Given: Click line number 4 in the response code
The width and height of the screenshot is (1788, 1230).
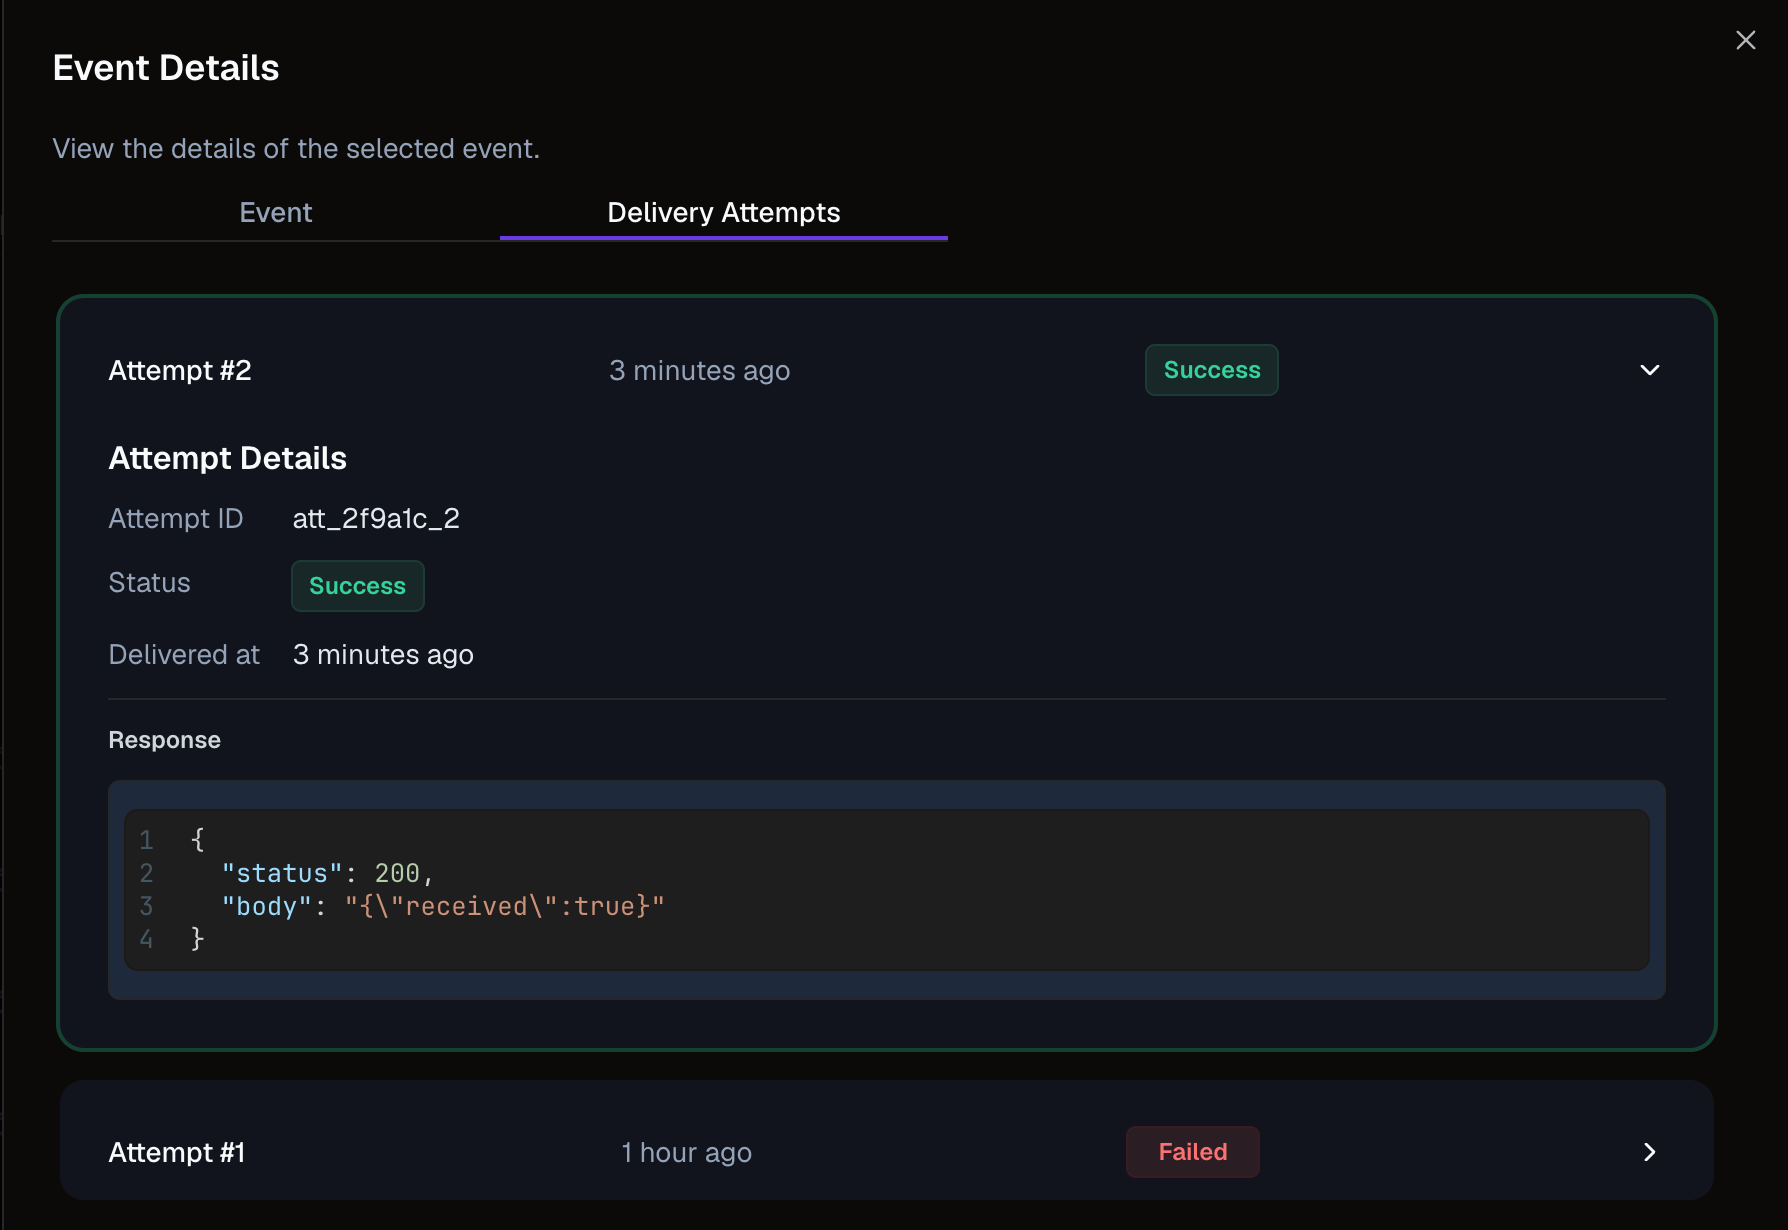Looking at the screenshot, I should tap(147, 939).
